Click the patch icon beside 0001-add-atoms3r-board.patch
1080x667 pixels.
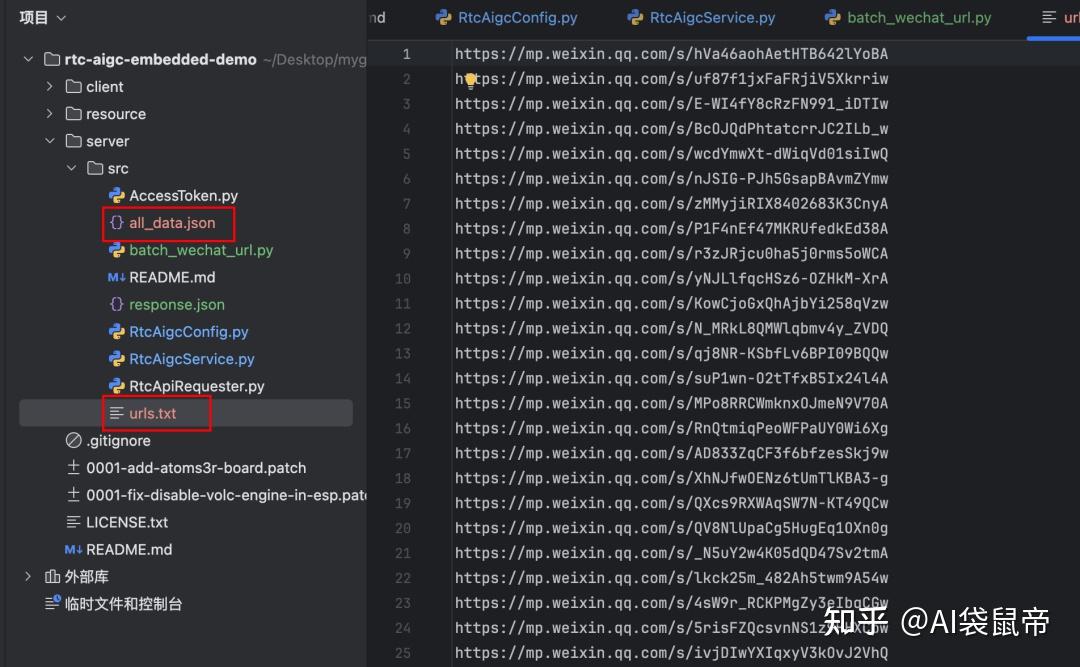pyautogui.click(x=74, y=468)
